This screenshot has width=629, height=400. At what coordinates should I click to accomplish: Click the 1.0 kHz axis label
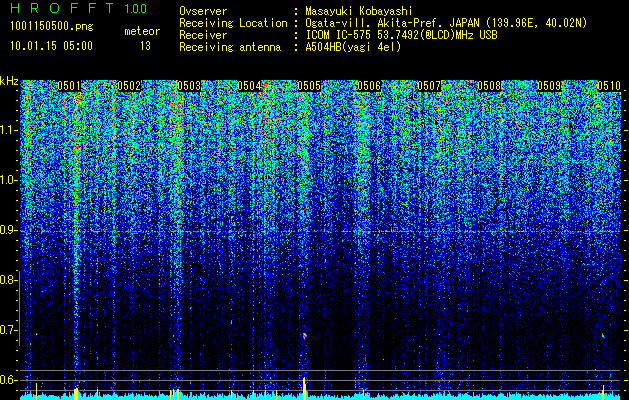[8, 180]
